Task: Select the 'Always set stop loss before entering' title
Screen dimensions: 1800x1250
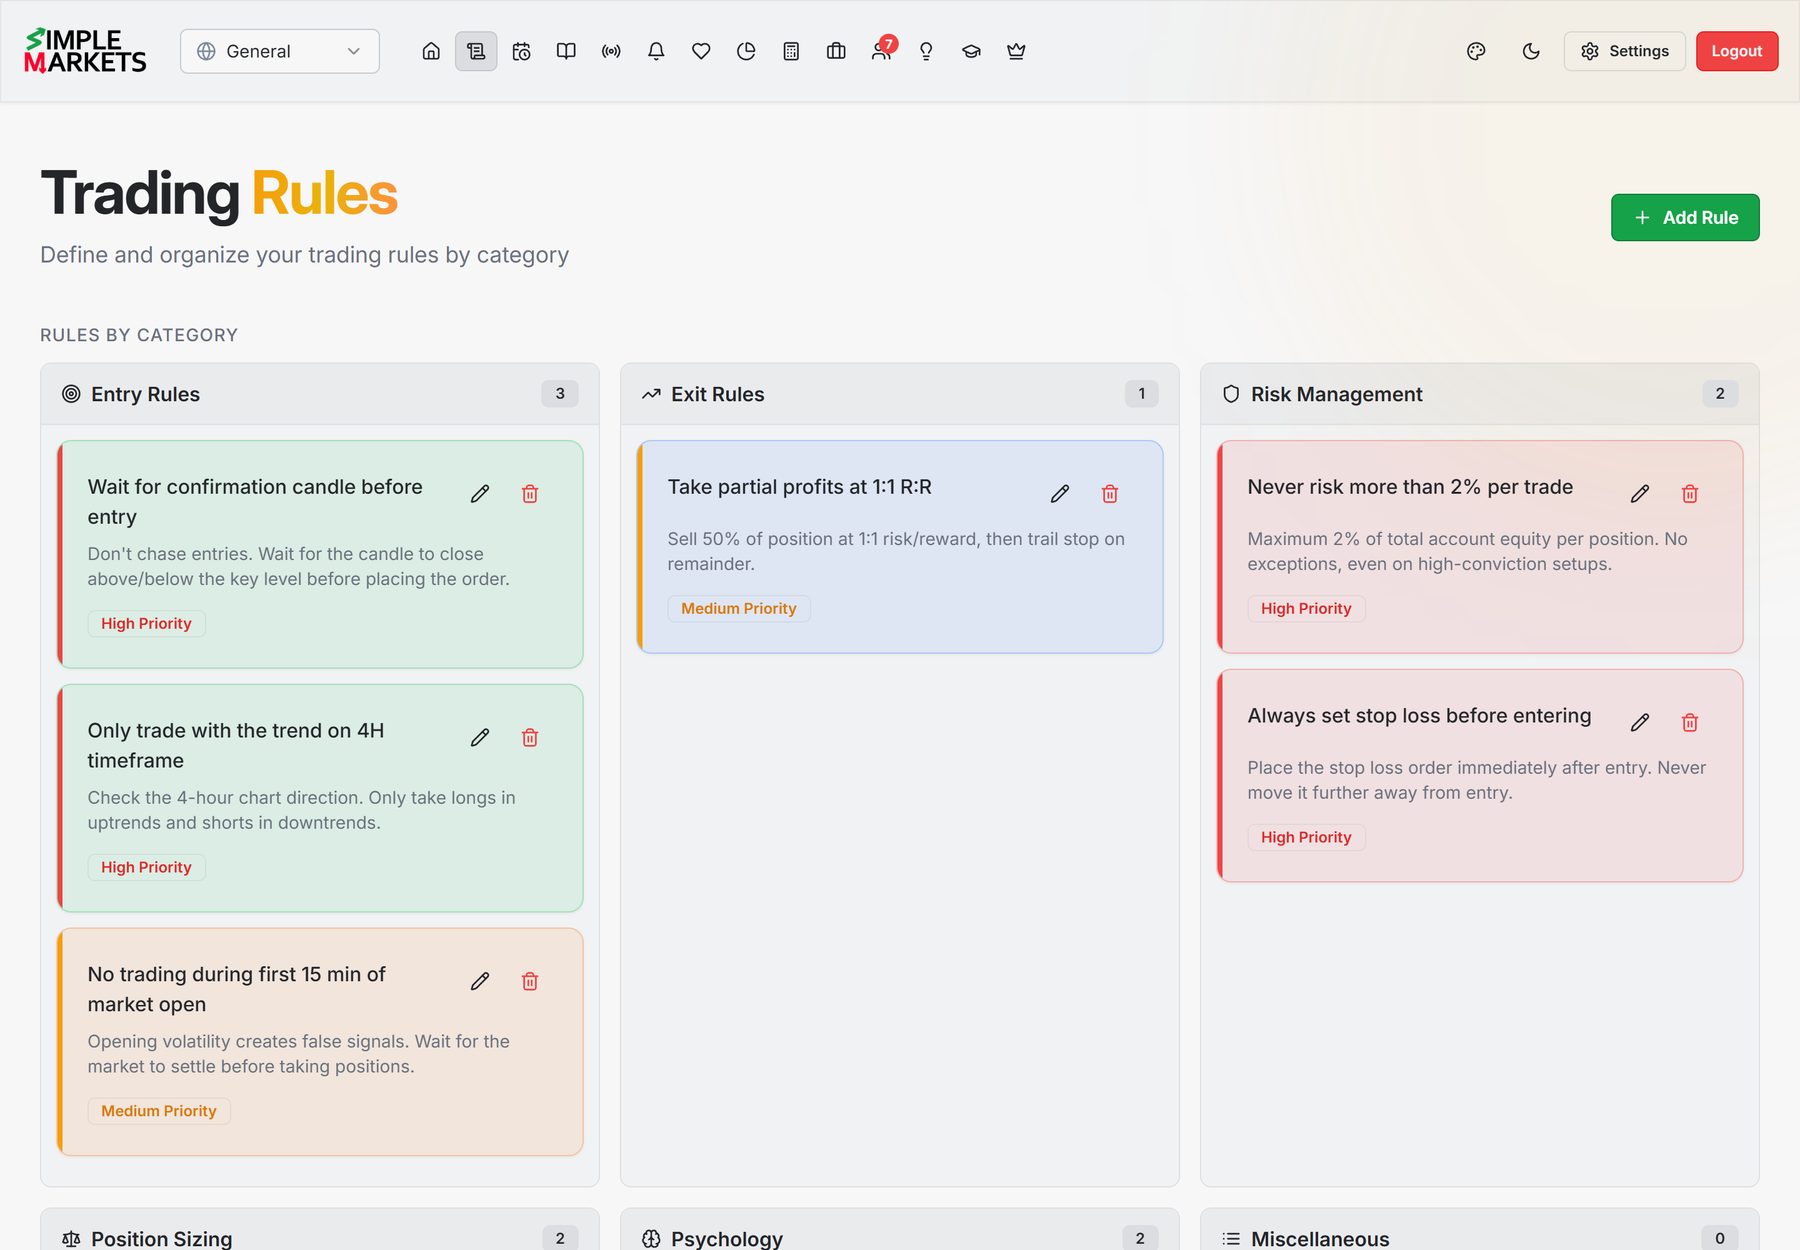Action: click(x=1419, y=716)
